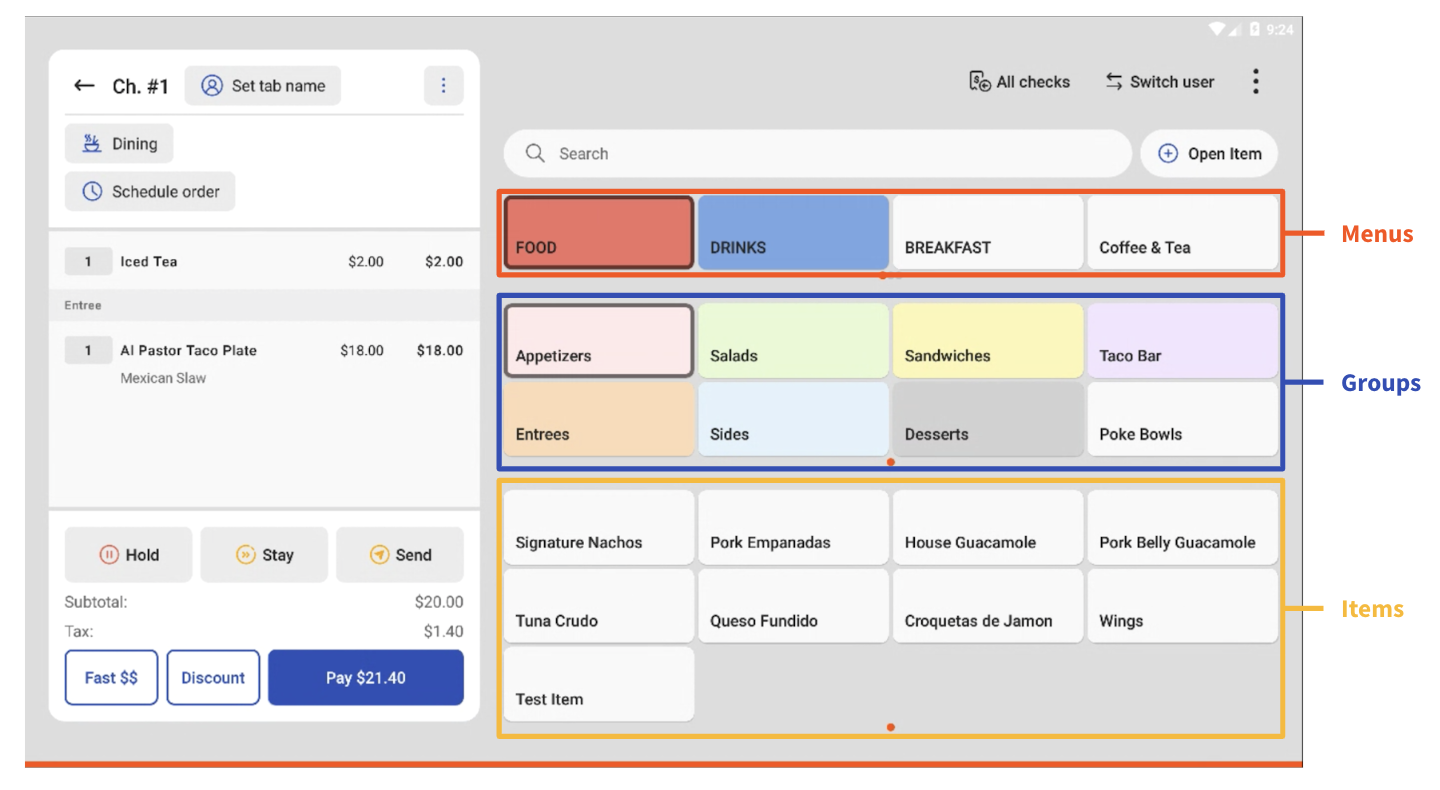1440x790 pixels.
Task: Toggle the Dining order type
Action: pos(119,143)
